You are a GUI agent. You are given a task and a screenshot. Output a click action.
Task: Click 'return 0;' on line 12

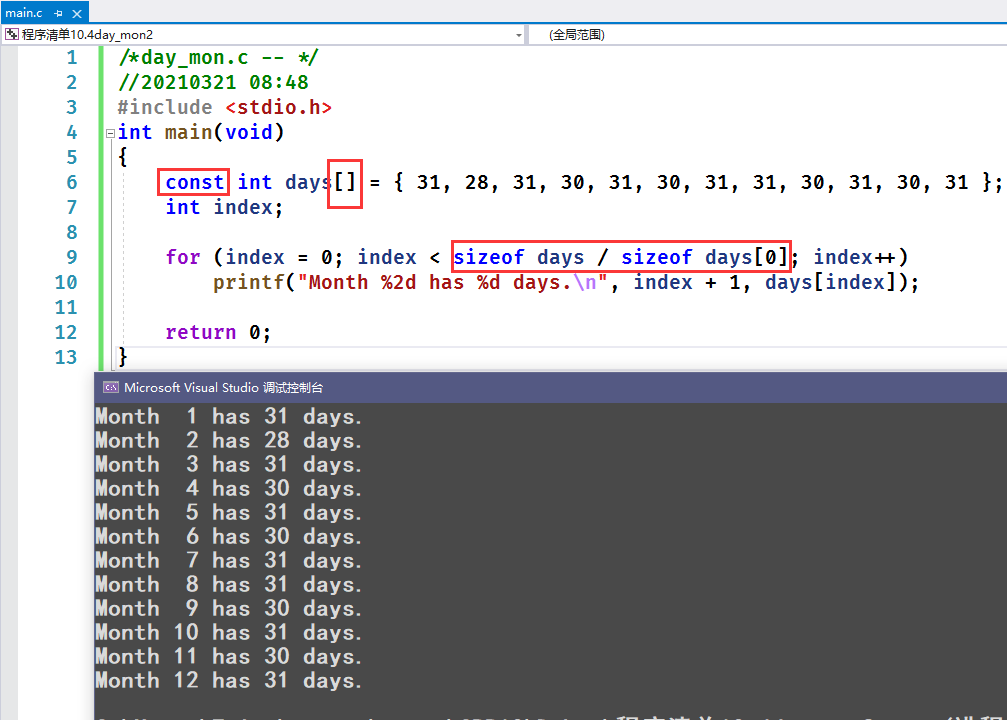(218, 332)
